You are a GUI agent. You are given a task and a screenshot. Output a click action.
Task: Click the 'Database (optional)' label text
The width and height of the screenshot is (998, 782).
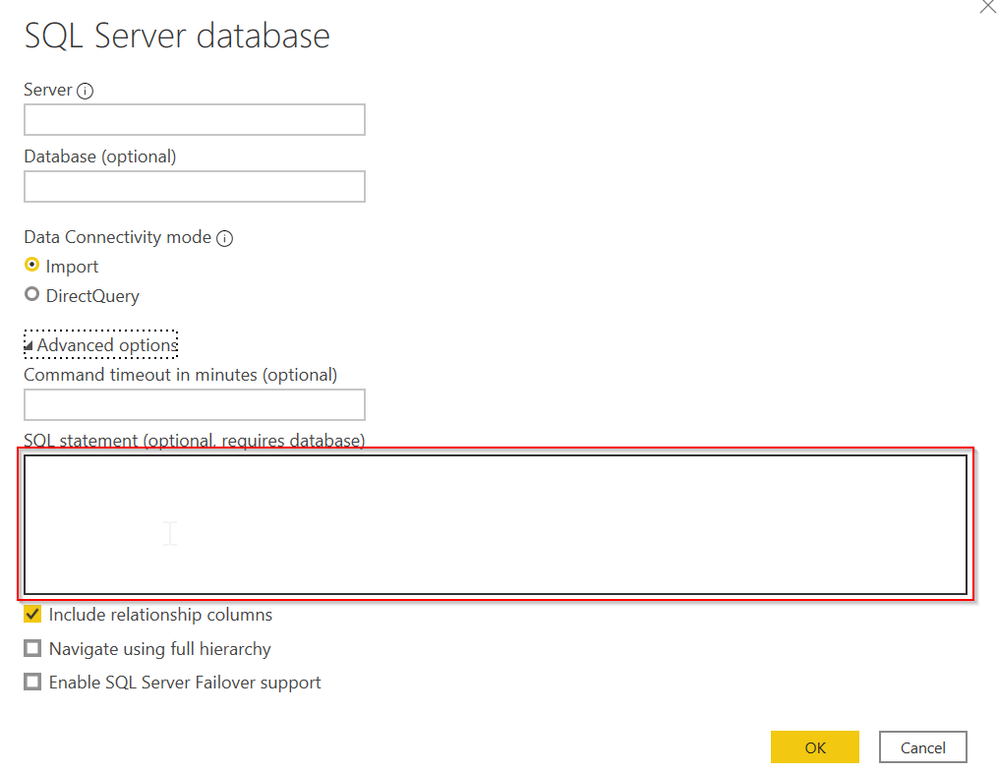pyautogui.click(x=100, y=157)
